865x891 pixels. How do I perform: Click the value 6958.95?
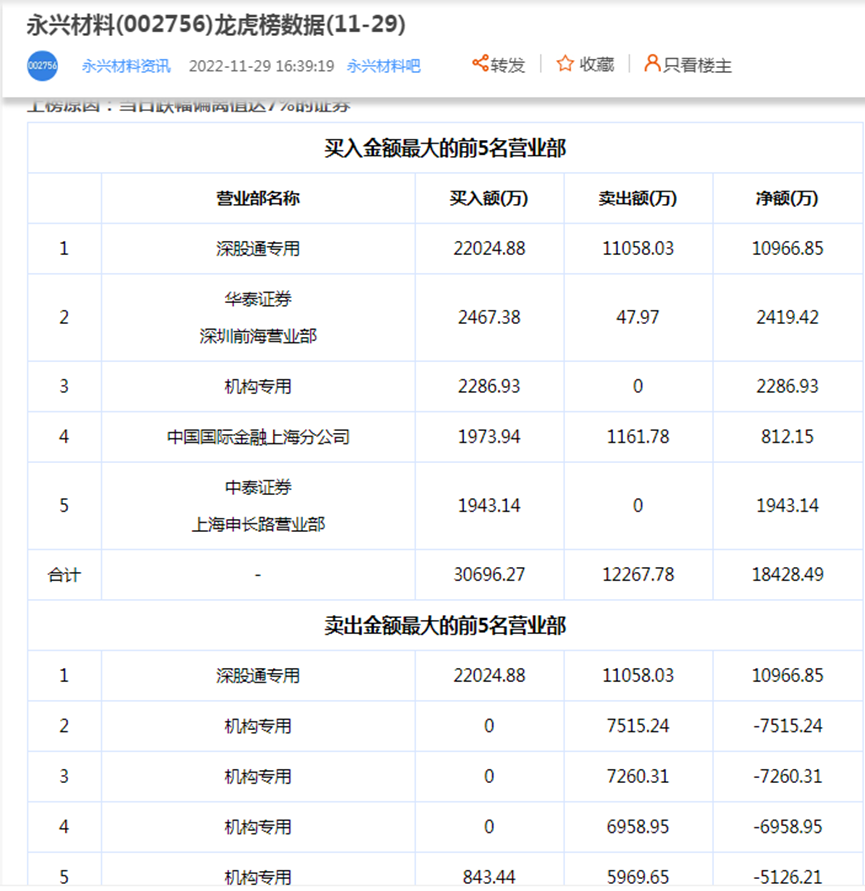638,827
